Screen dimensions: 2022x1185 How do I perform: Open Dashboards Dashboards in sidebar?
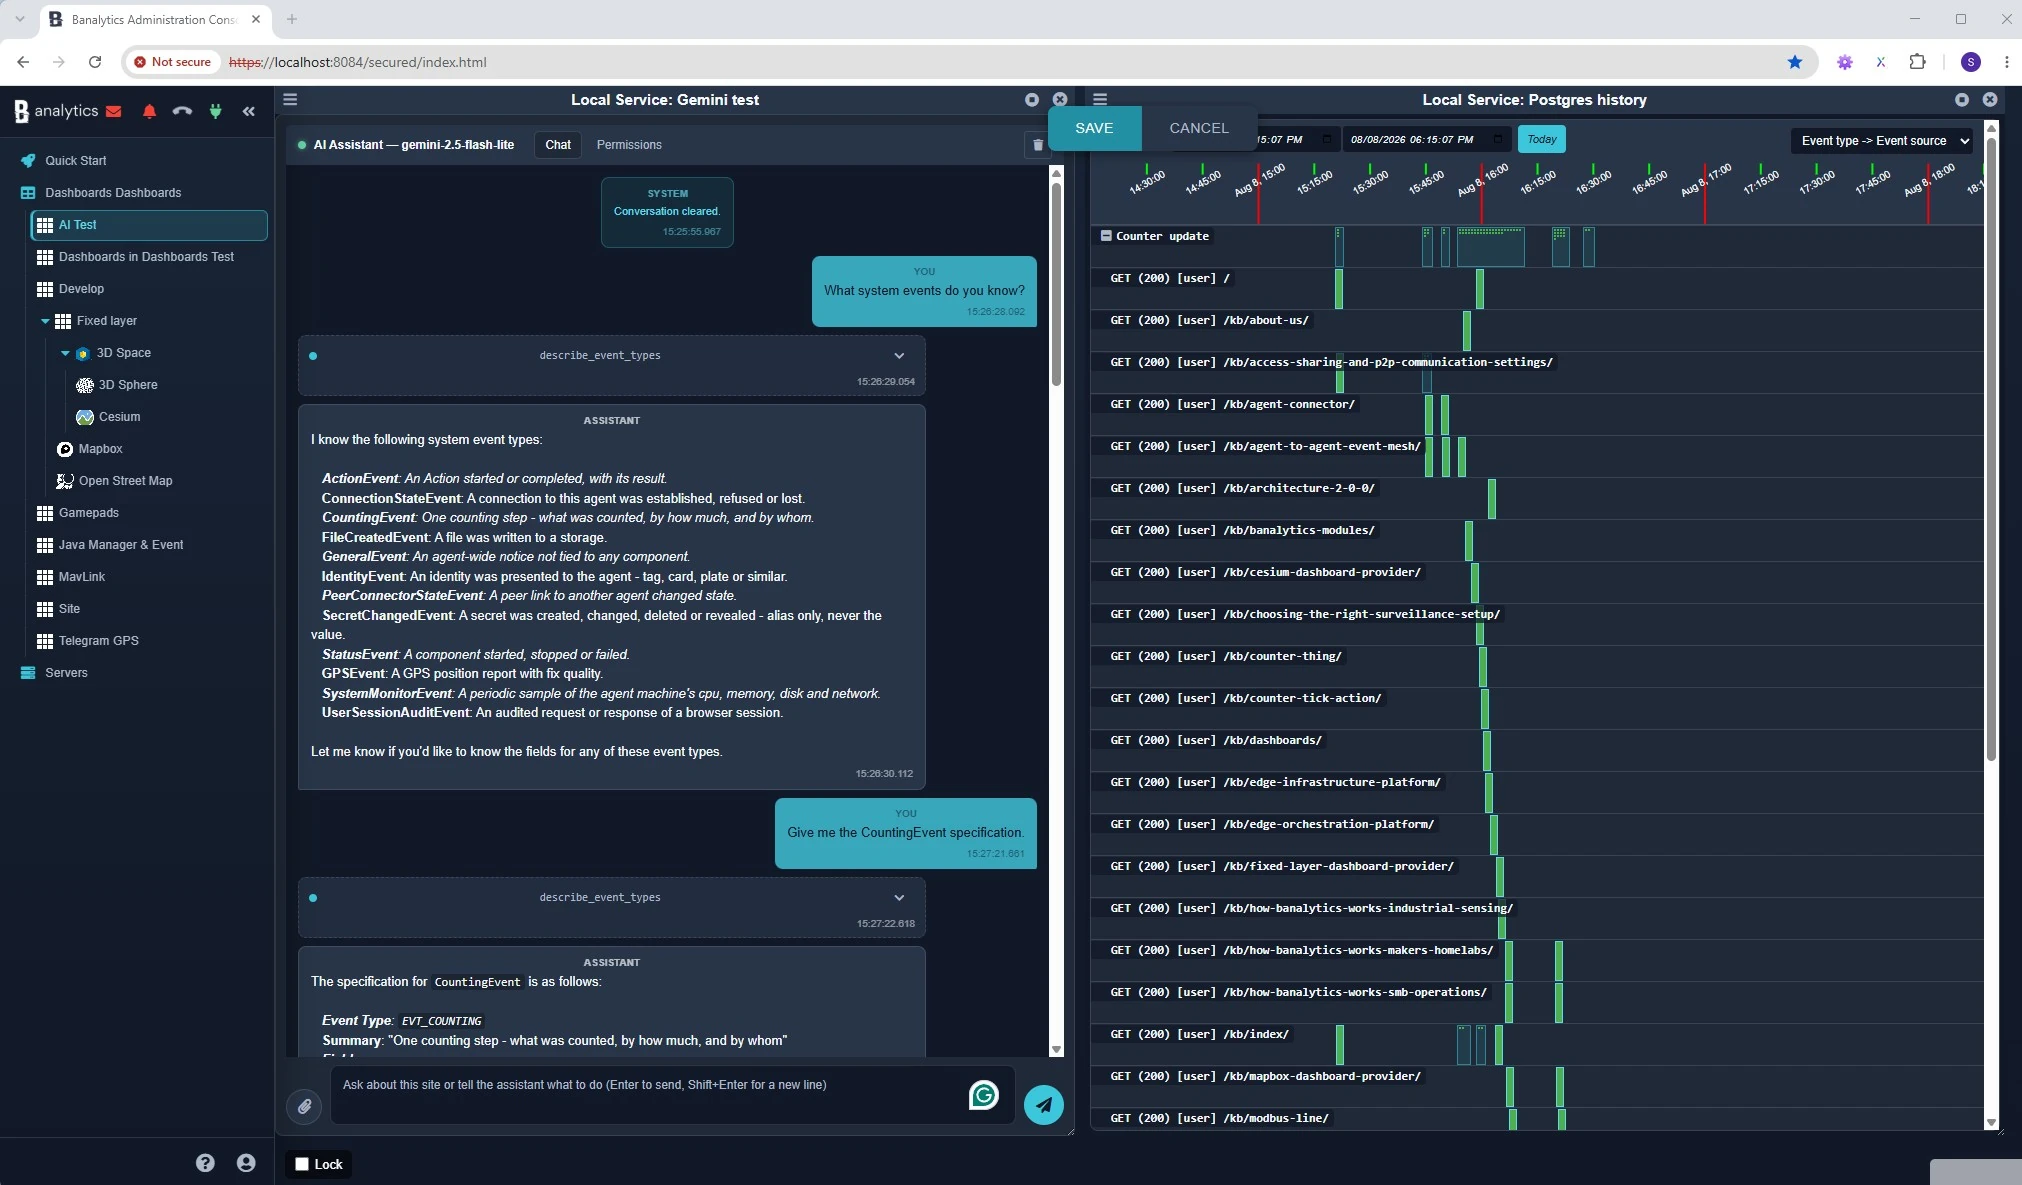pyautogui.click(x=113, y=192)
